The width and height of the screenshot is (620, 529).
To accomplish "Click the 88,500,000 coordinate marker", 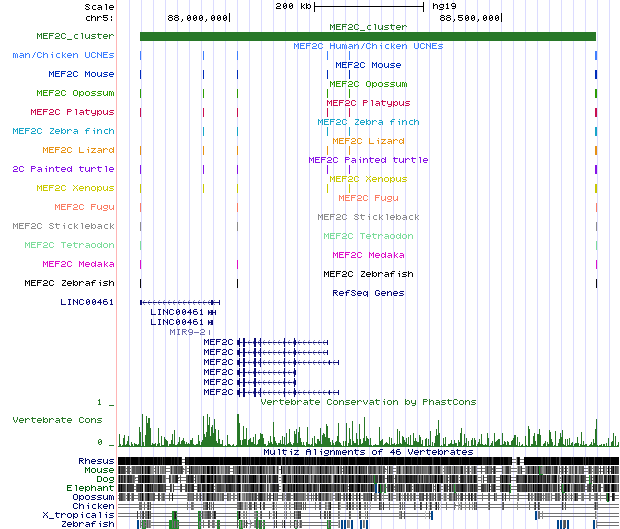I will click(470, 18).
